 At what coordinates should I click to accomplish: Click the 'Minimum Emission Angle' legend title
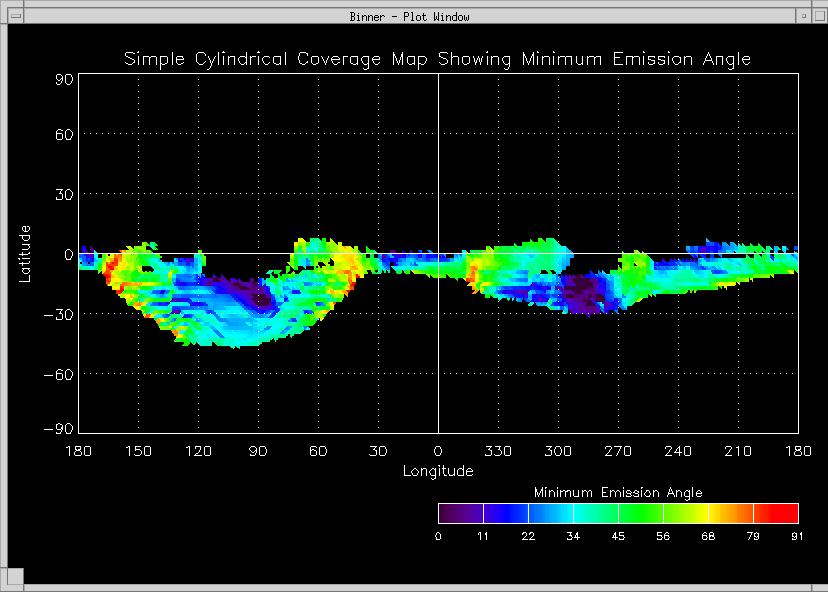pyautogui.click(x=617, y=492)
